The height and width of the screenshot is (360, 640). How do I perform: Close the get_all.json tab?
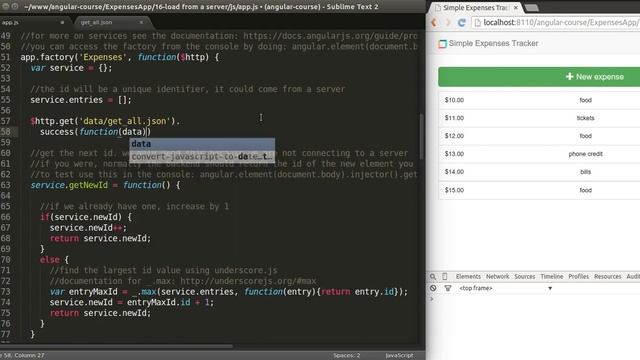(x=141, y=22)
